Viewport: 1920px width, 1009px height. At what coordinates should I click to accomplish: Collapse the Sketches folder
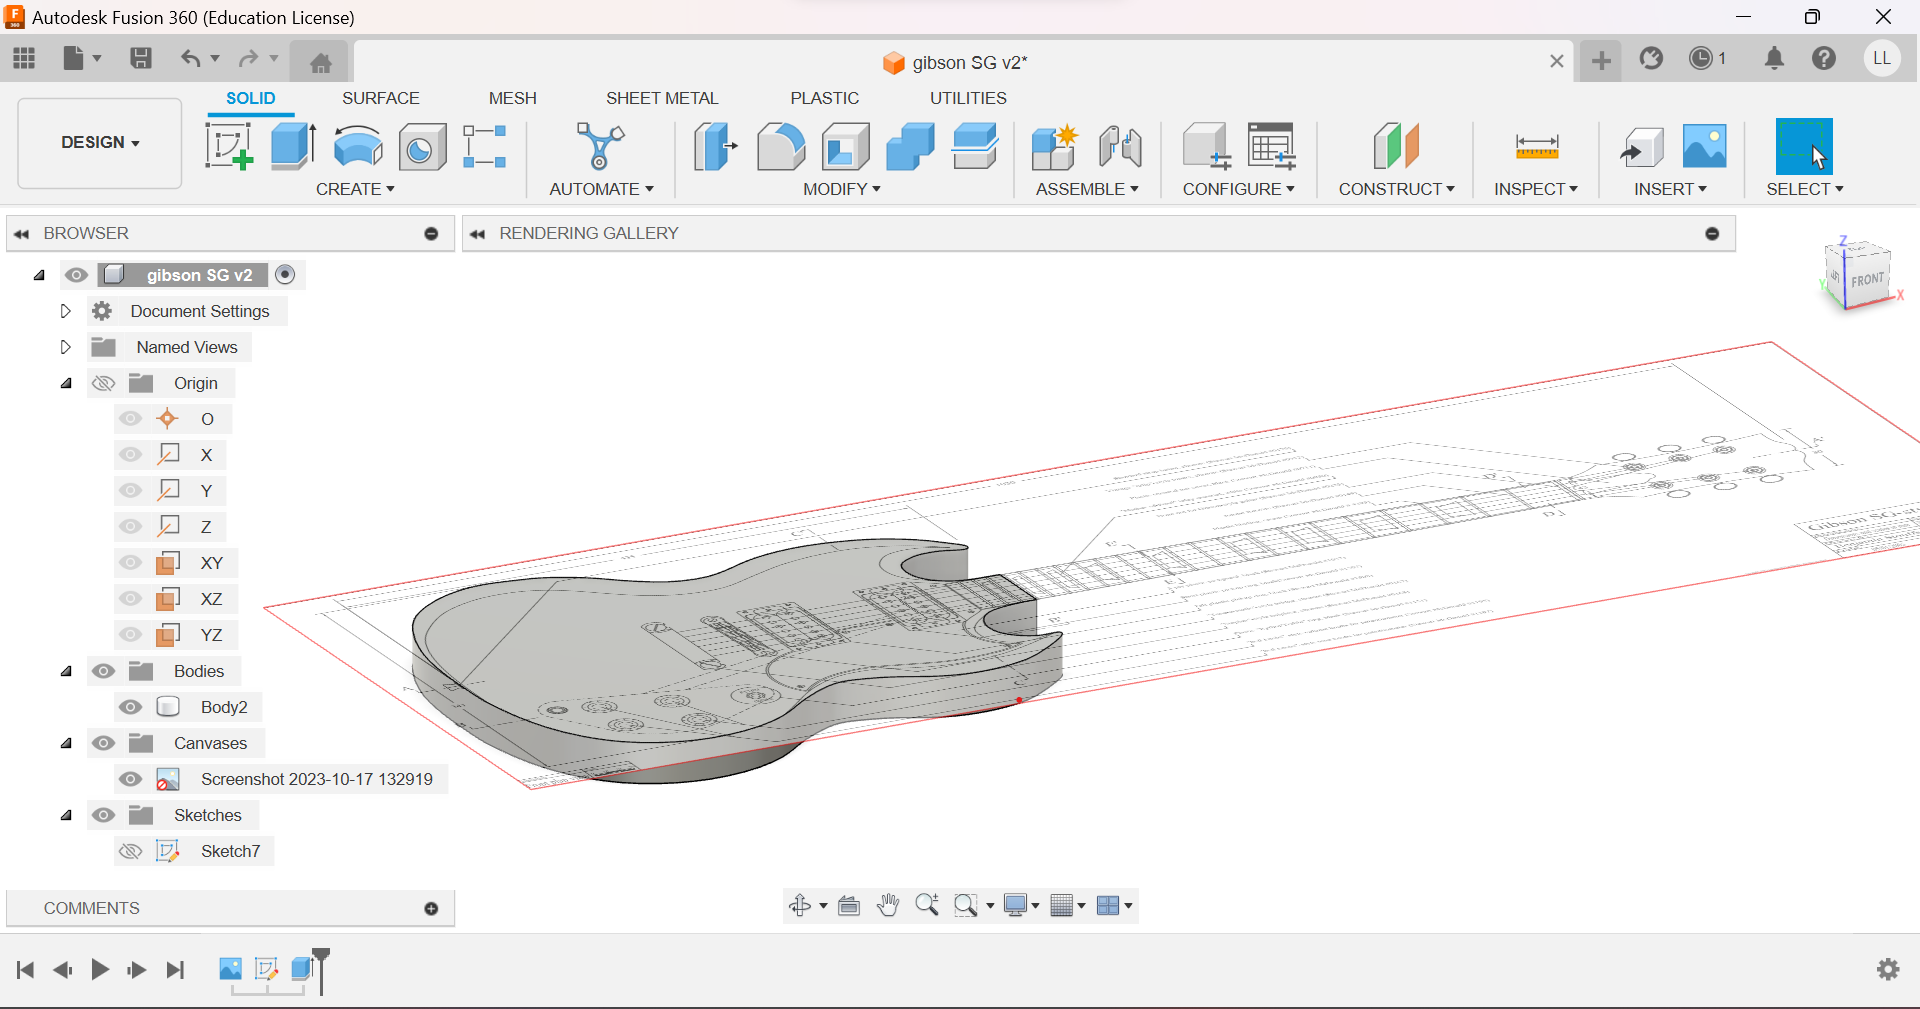pyautogui.click(x=66, y=815)
